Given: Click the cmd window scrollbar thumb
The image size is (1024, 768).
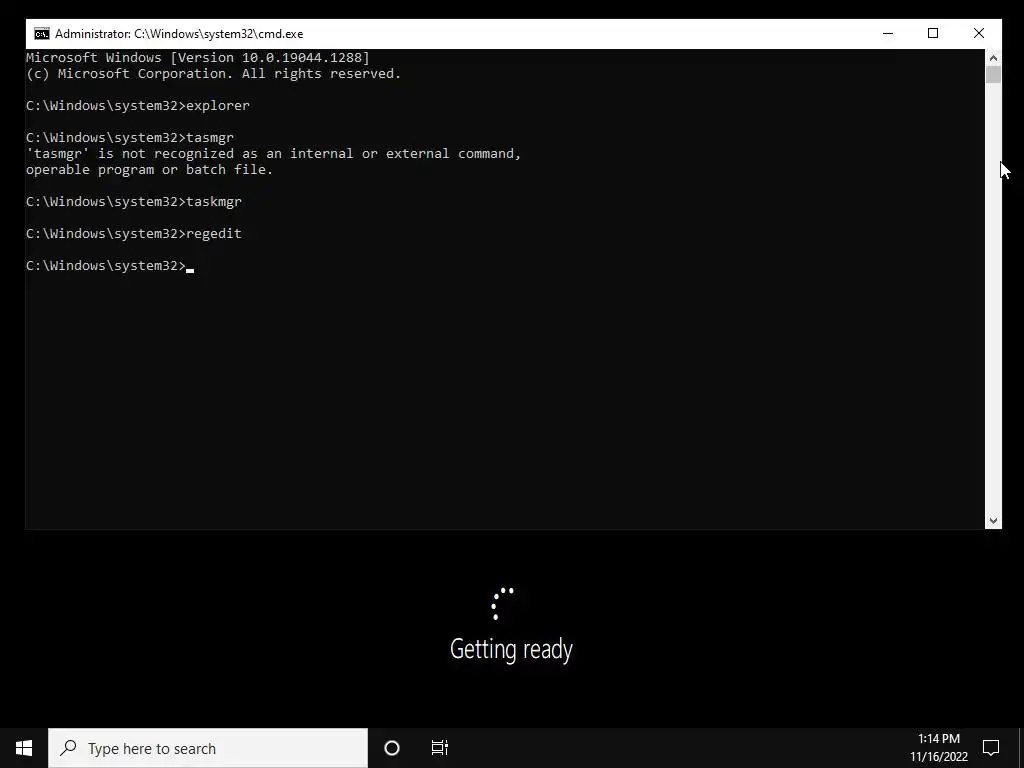Looking at the screenshot, I should (x=993, y=74).
